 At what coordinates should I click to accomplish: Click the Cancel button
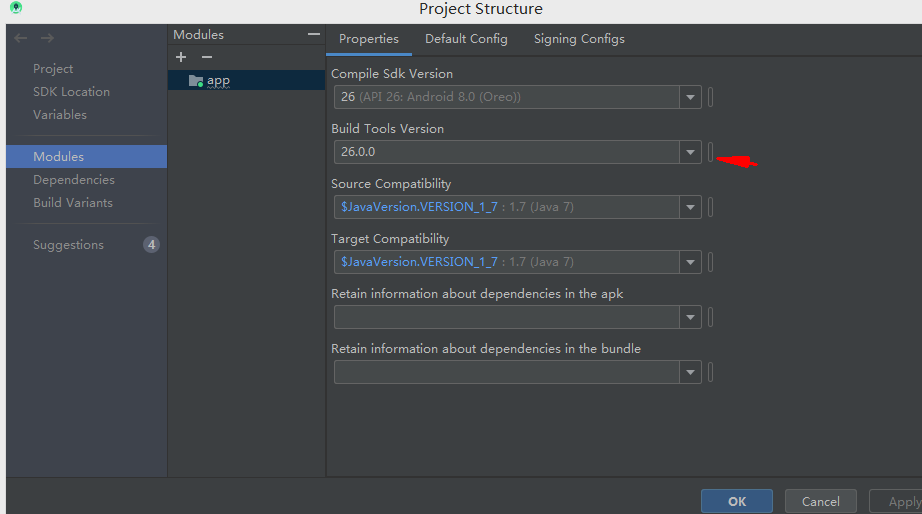click(821, 502)
